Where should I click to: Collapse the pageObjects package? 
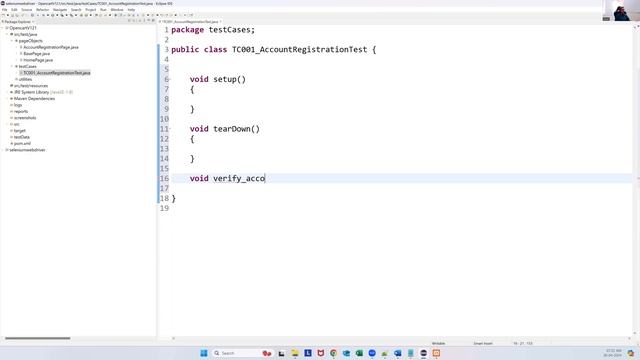[12, 41]
